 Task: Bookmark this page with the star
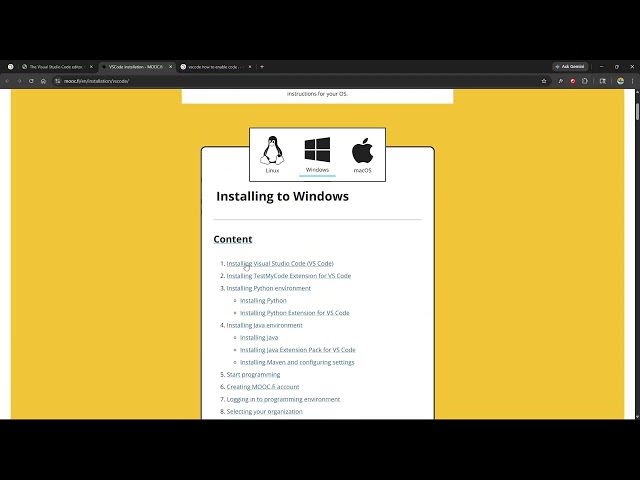pyautogui.click(x=544, y=81)
